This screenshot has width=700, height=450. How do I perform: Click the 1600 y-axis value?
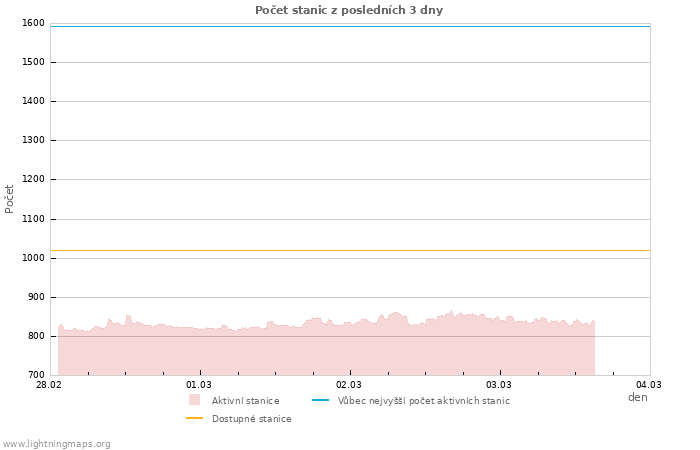point(32,23)
